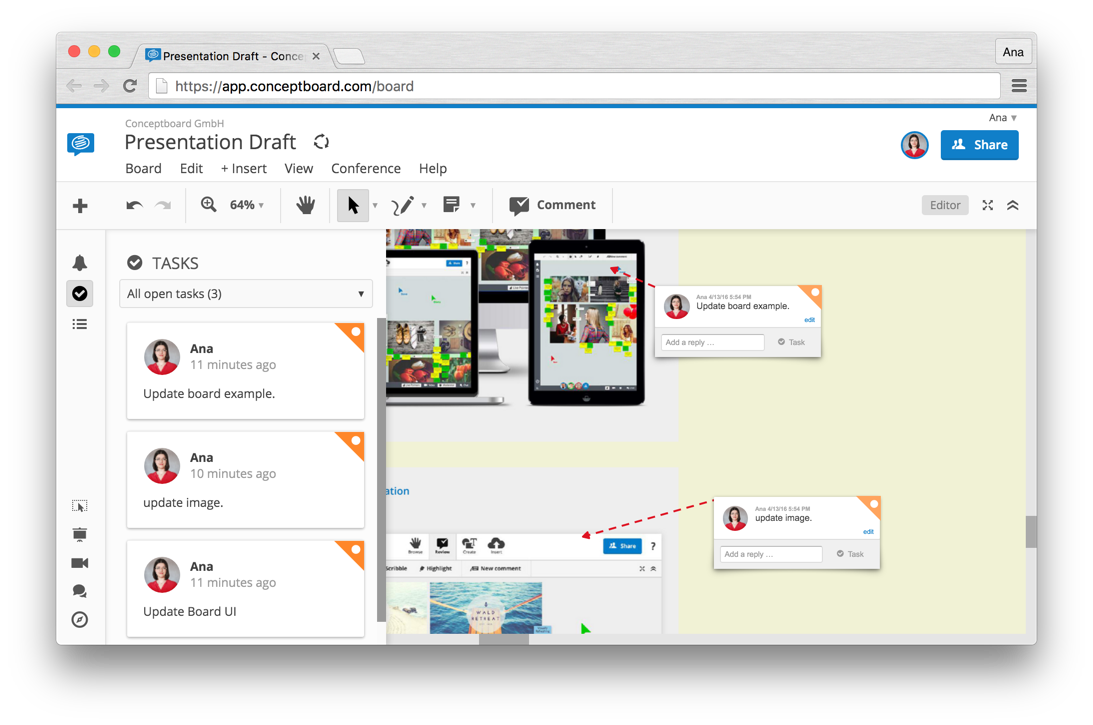Open notifications bell in sidebar

point(80,263)
